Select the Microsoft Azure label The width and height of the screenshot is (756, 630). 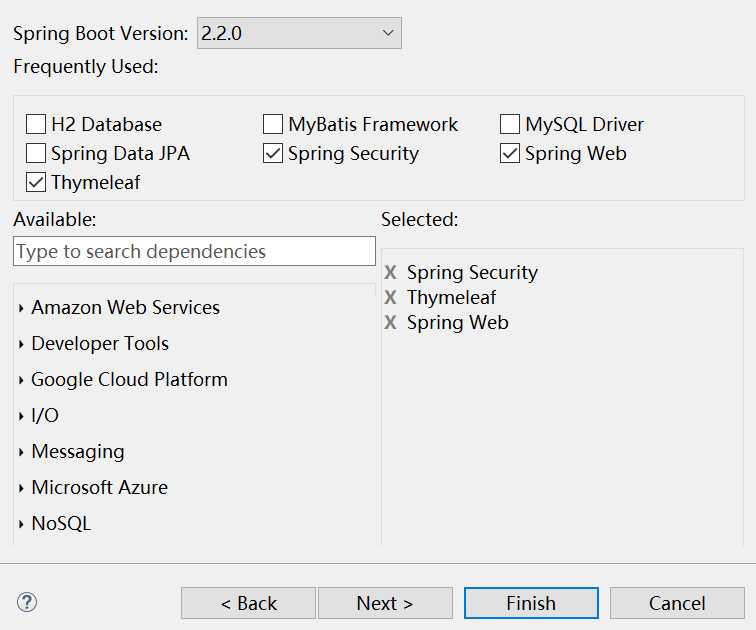click(x=99, y=487)
